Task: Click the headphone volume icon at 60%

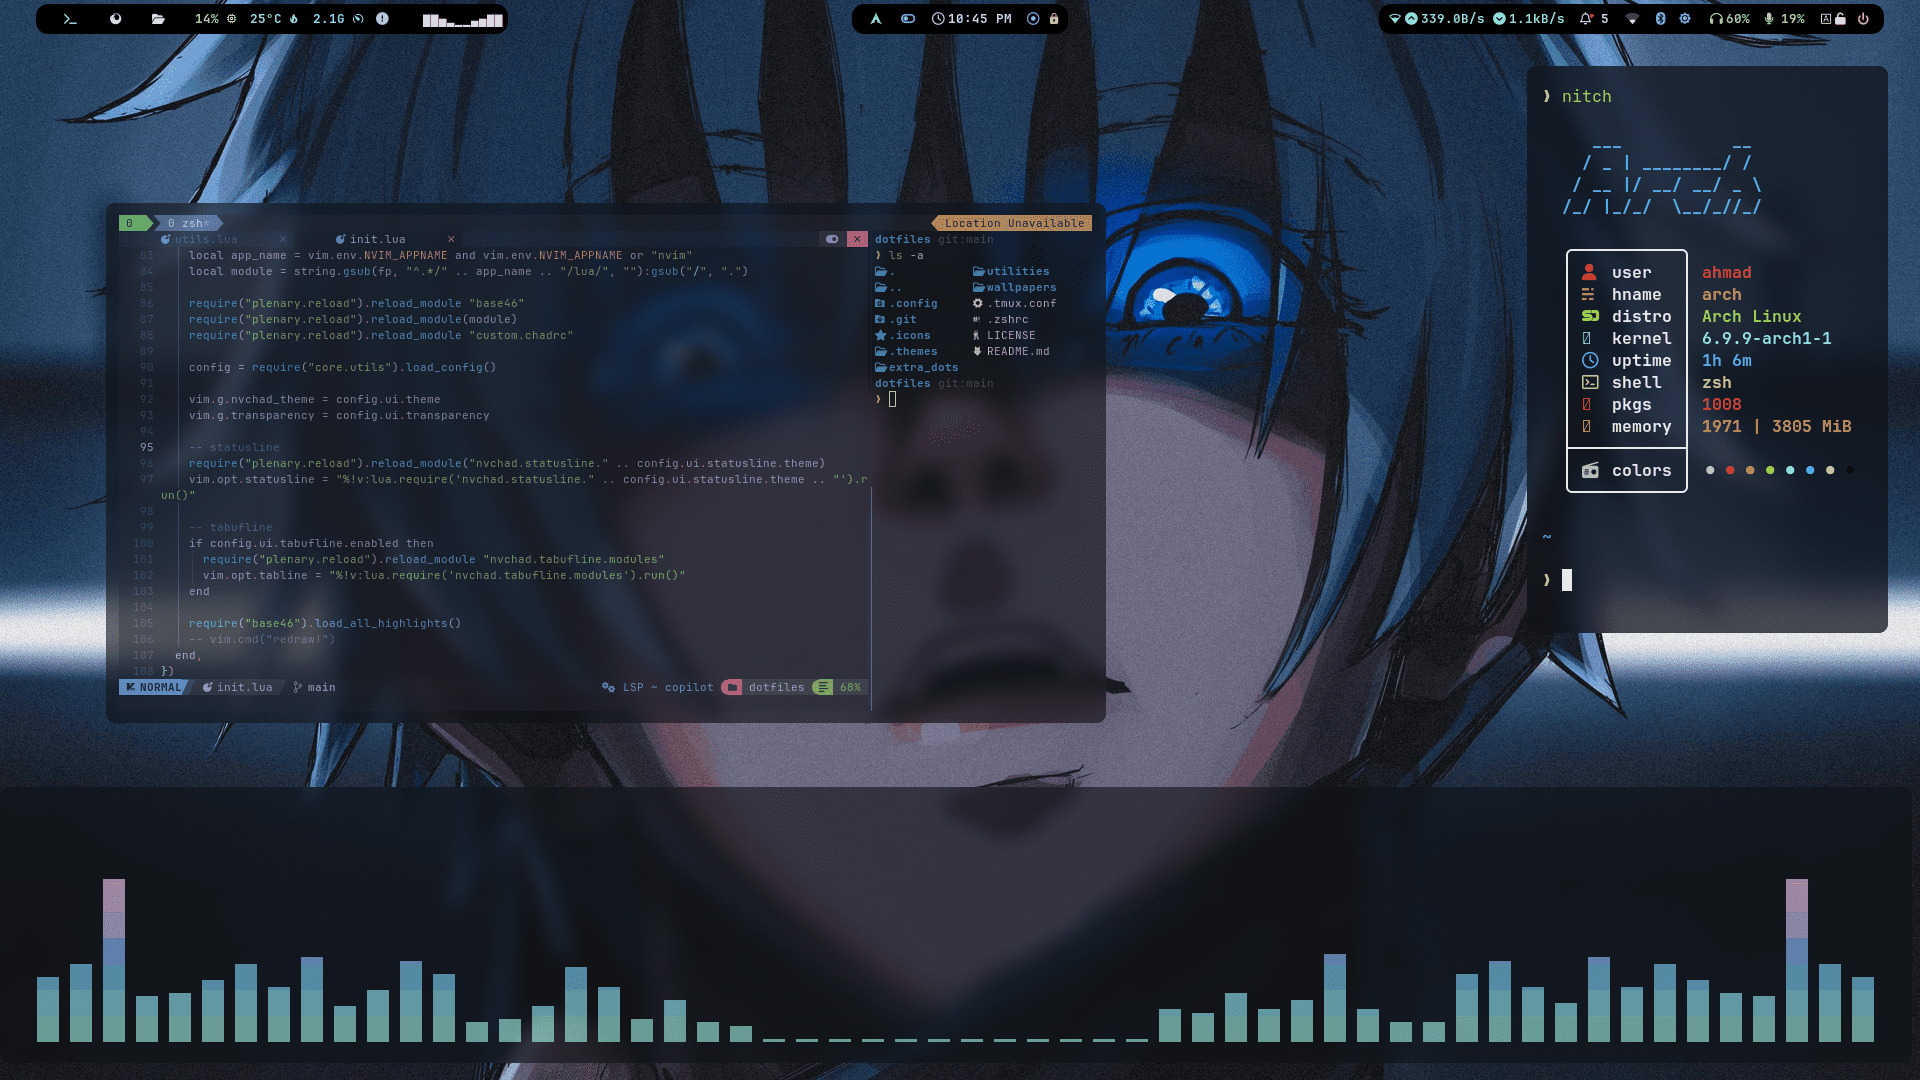Action: click(x=1716, y=19)
